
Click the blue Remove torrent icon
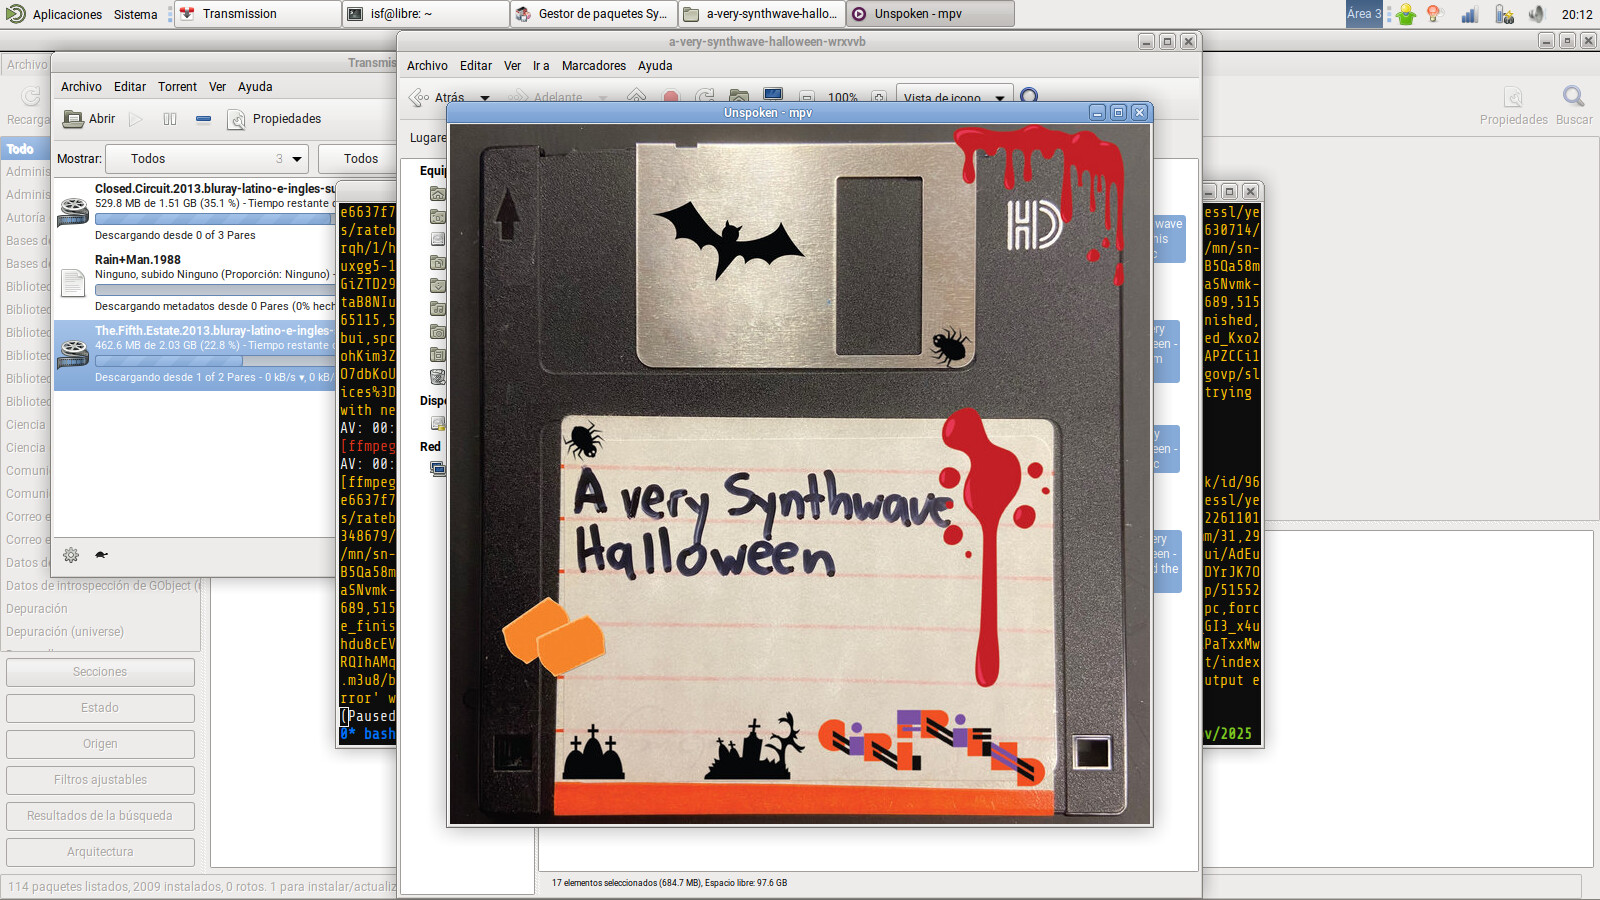[203, 119]
